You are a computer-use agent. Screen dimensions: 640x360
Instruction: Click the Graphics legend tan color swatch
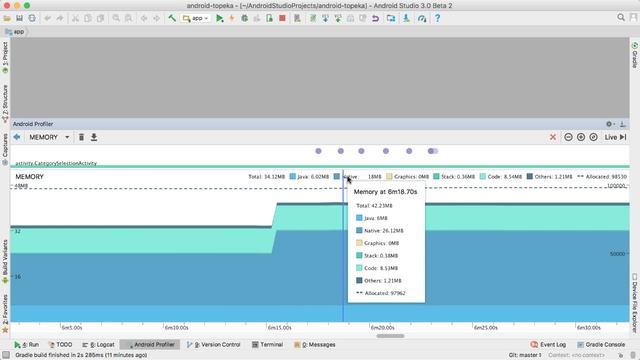389,176
